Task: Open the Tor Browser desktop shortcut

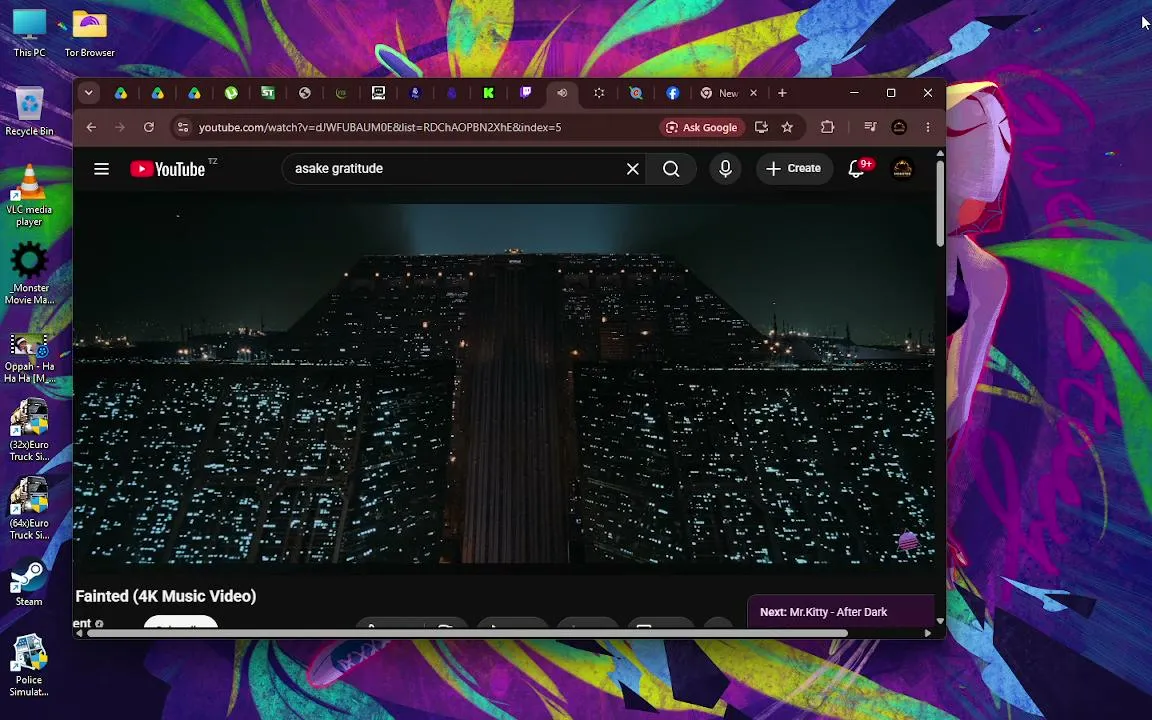Action: (x=89, y=32)
